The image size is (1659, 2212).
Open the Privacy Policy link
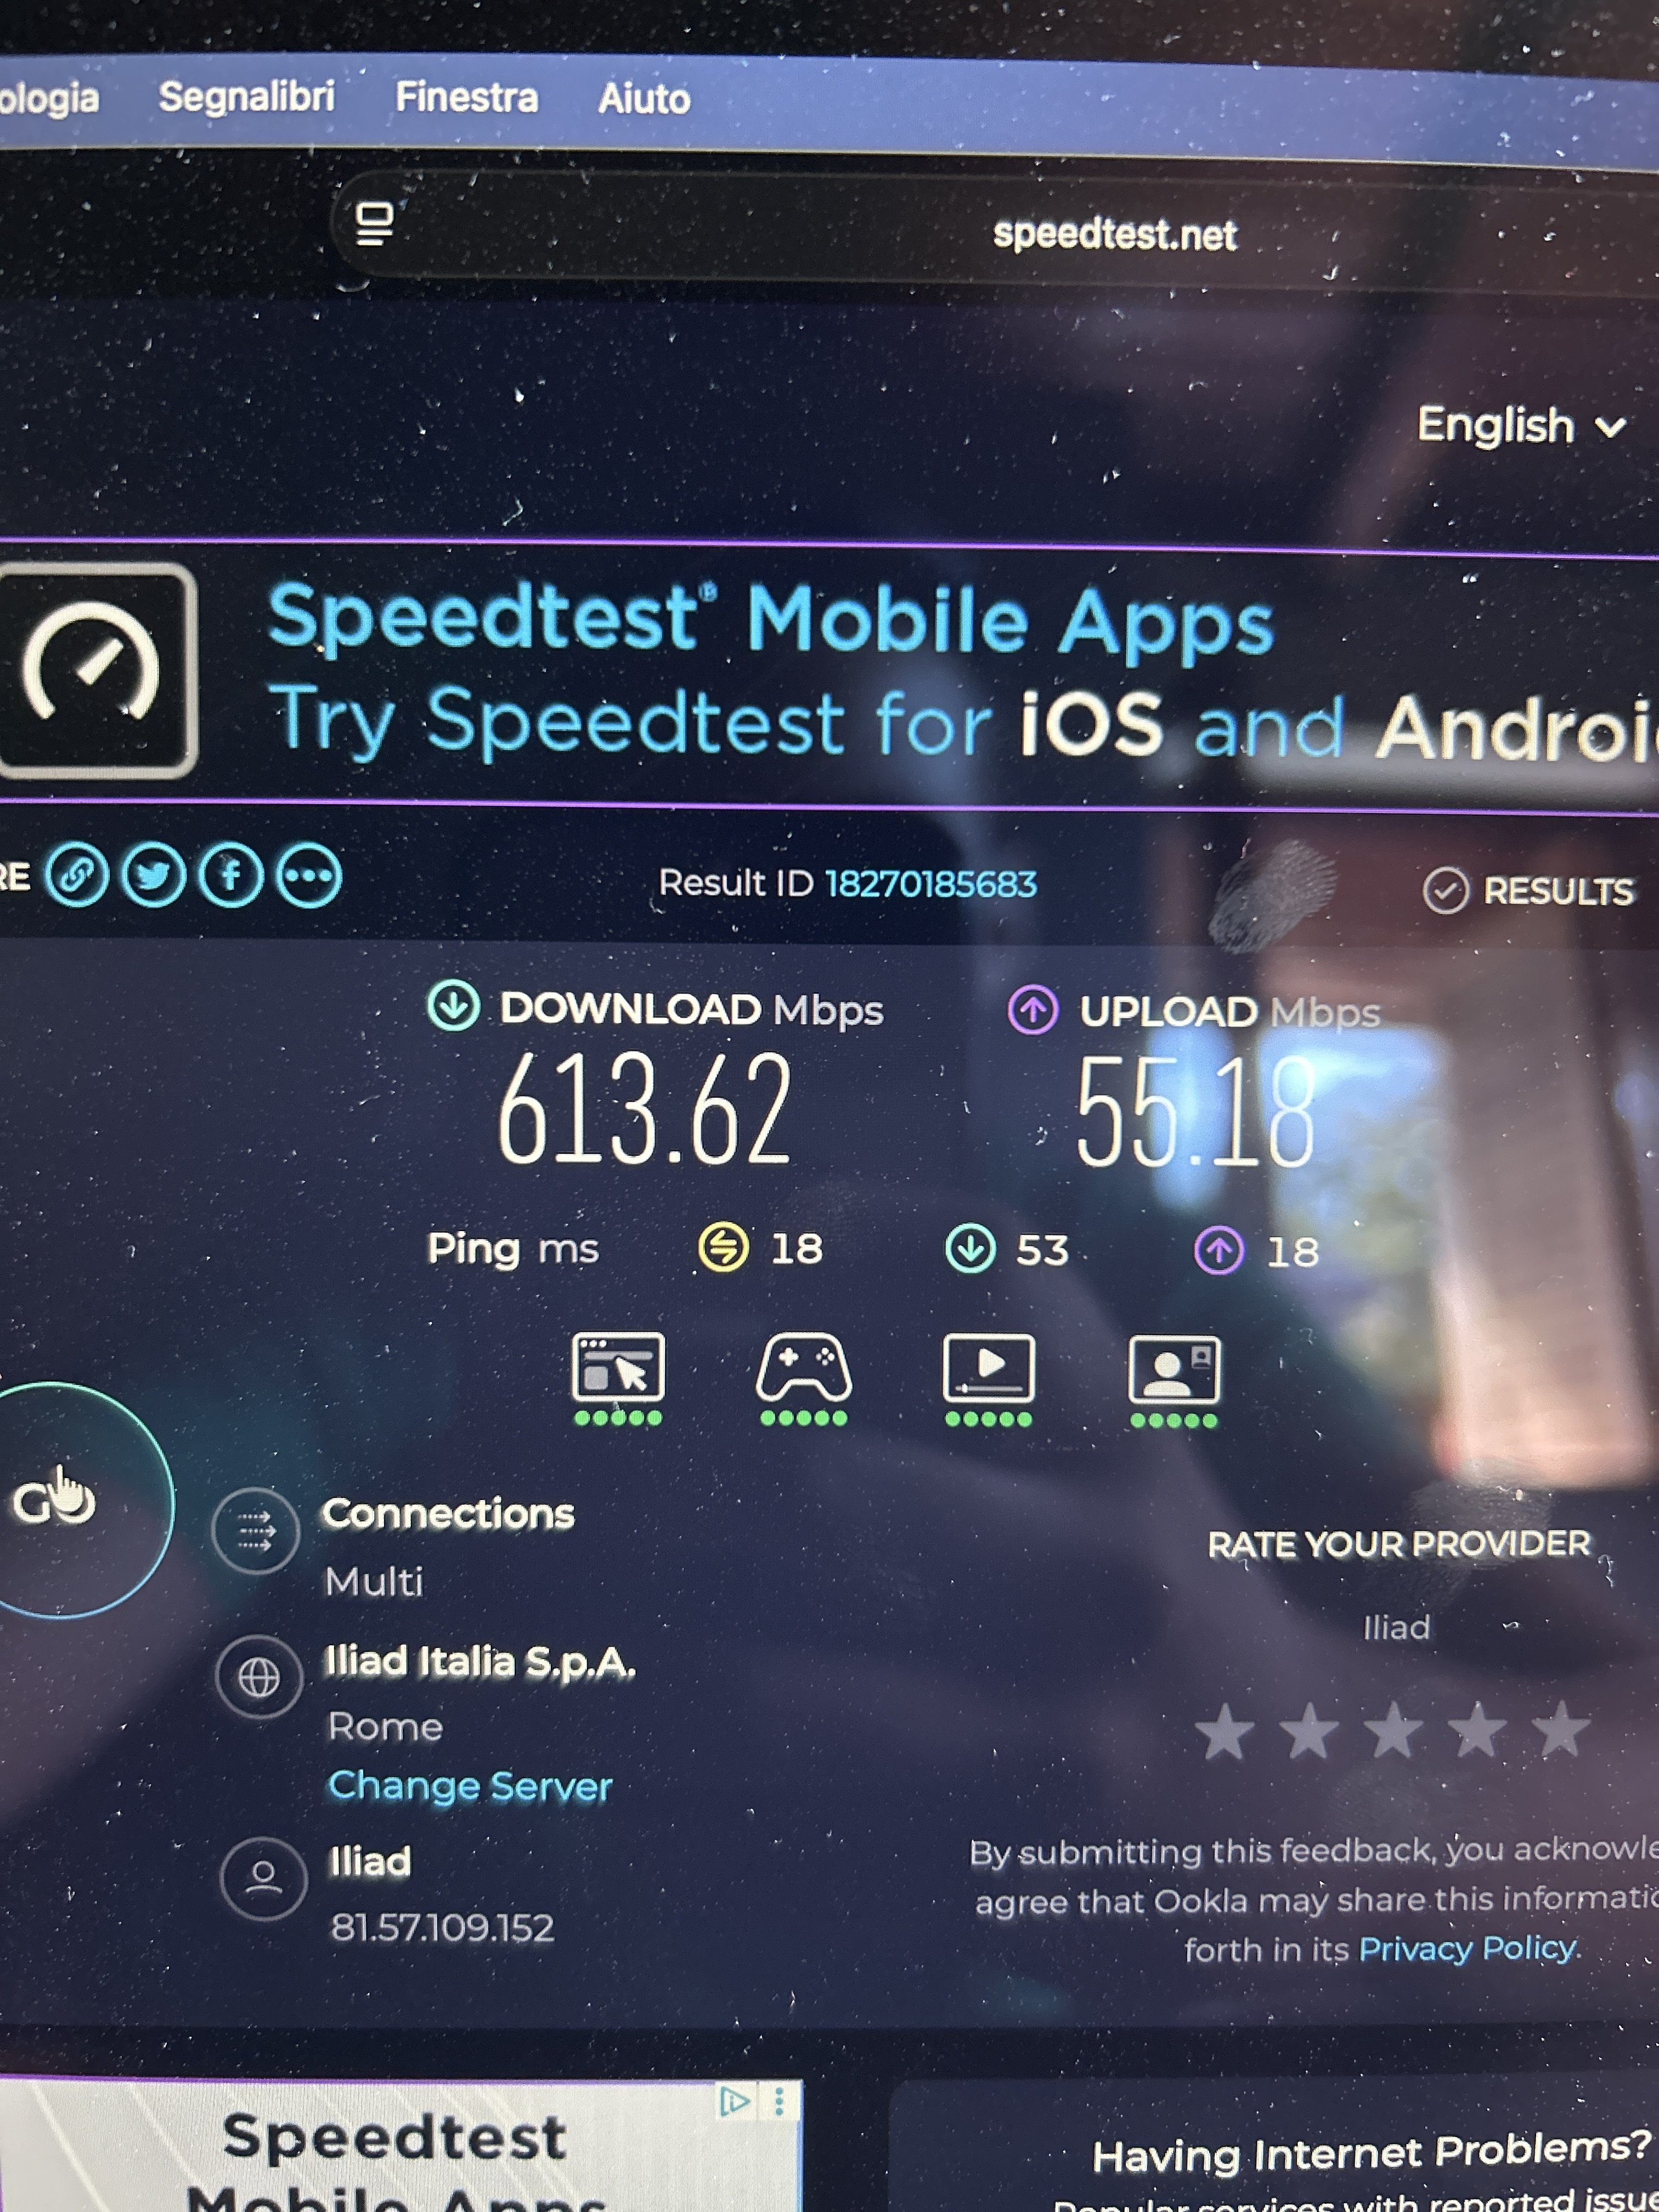coord(1467,1948)
